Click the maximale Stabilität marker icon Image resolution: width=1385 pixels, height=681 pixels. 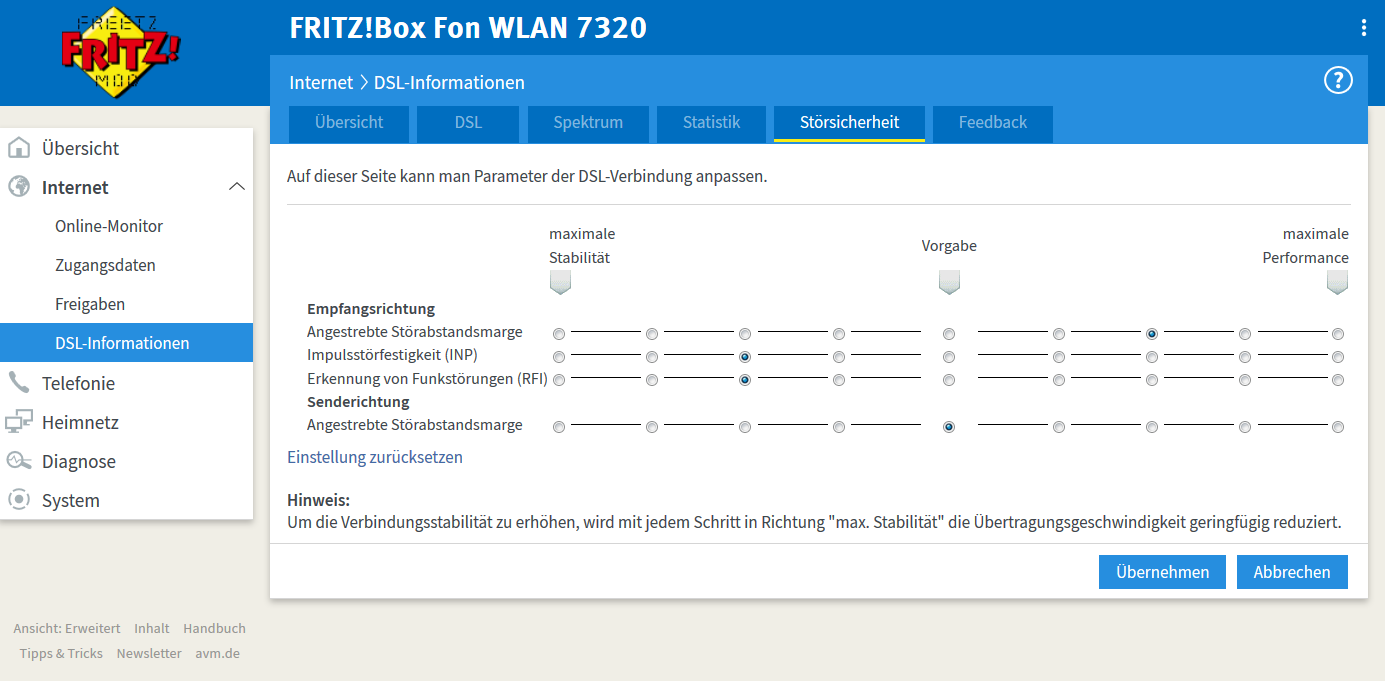point(560,283)
